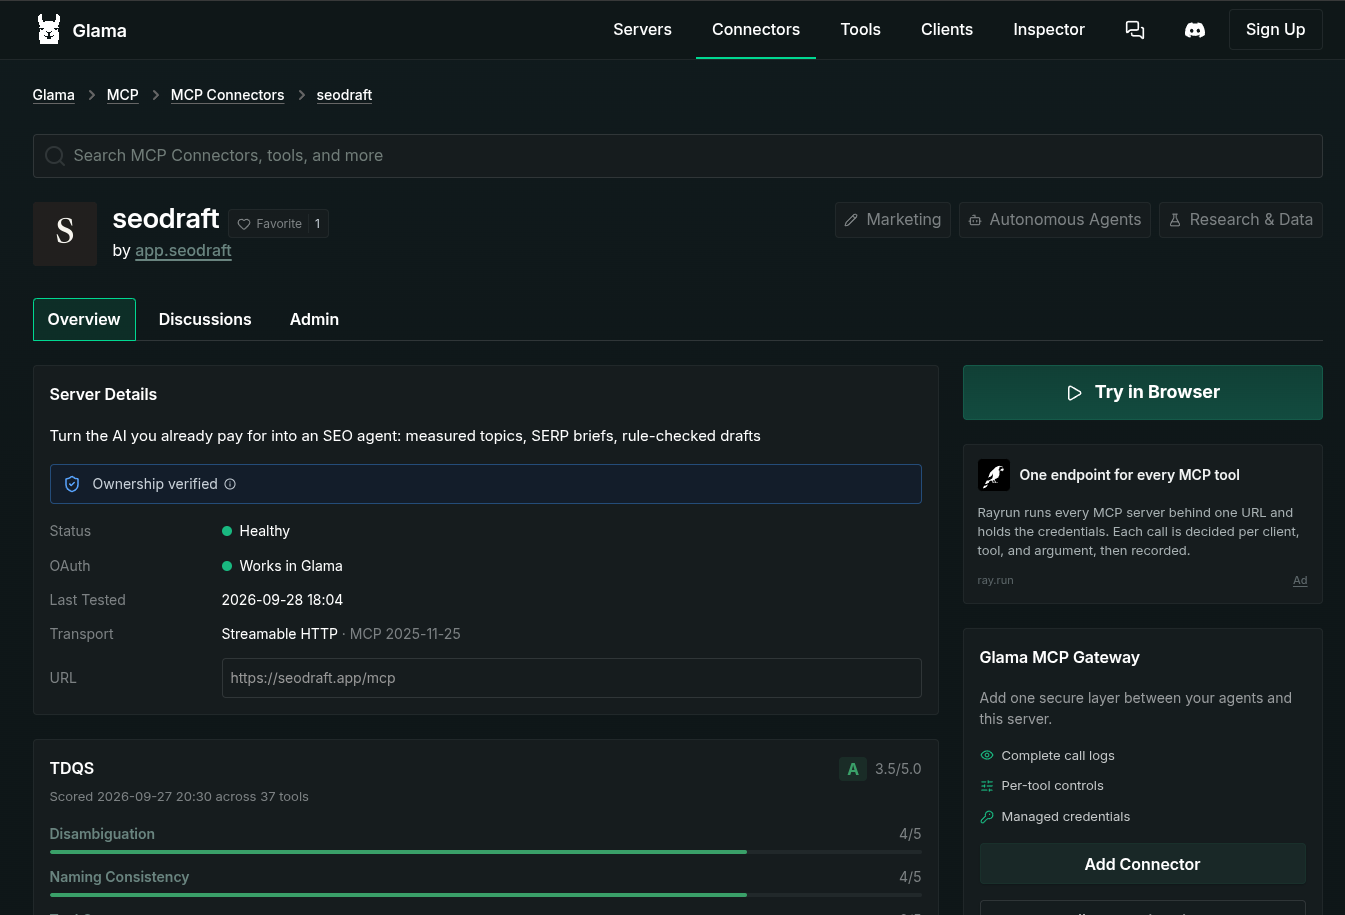Go to Glama breadcrumb link
Screen dimensions: 1345x915
[54, 95]
